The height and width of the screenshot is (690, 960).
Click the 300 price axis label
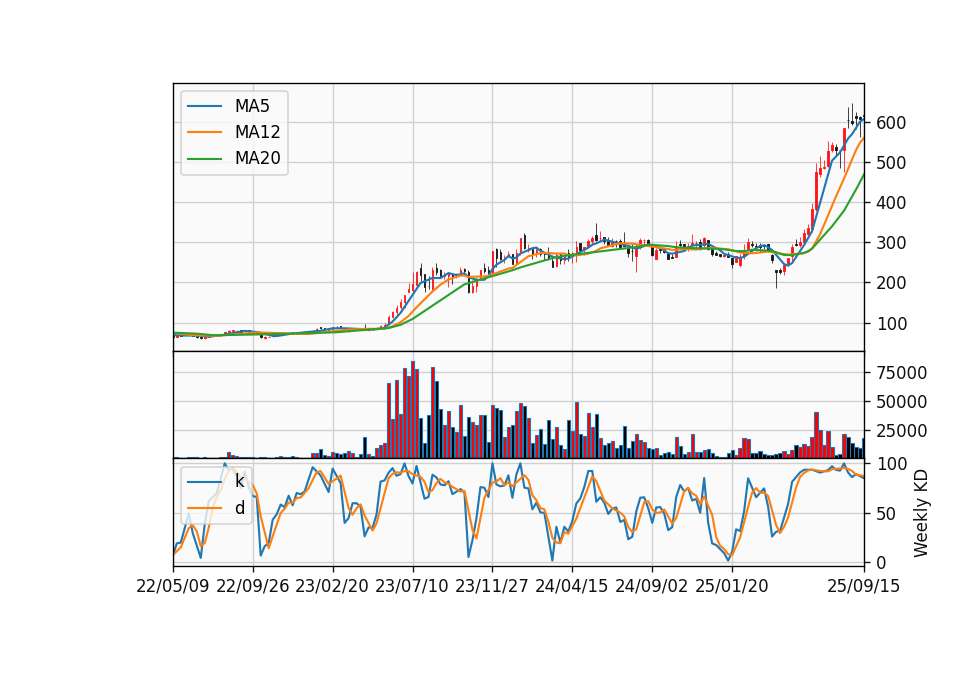891,243
